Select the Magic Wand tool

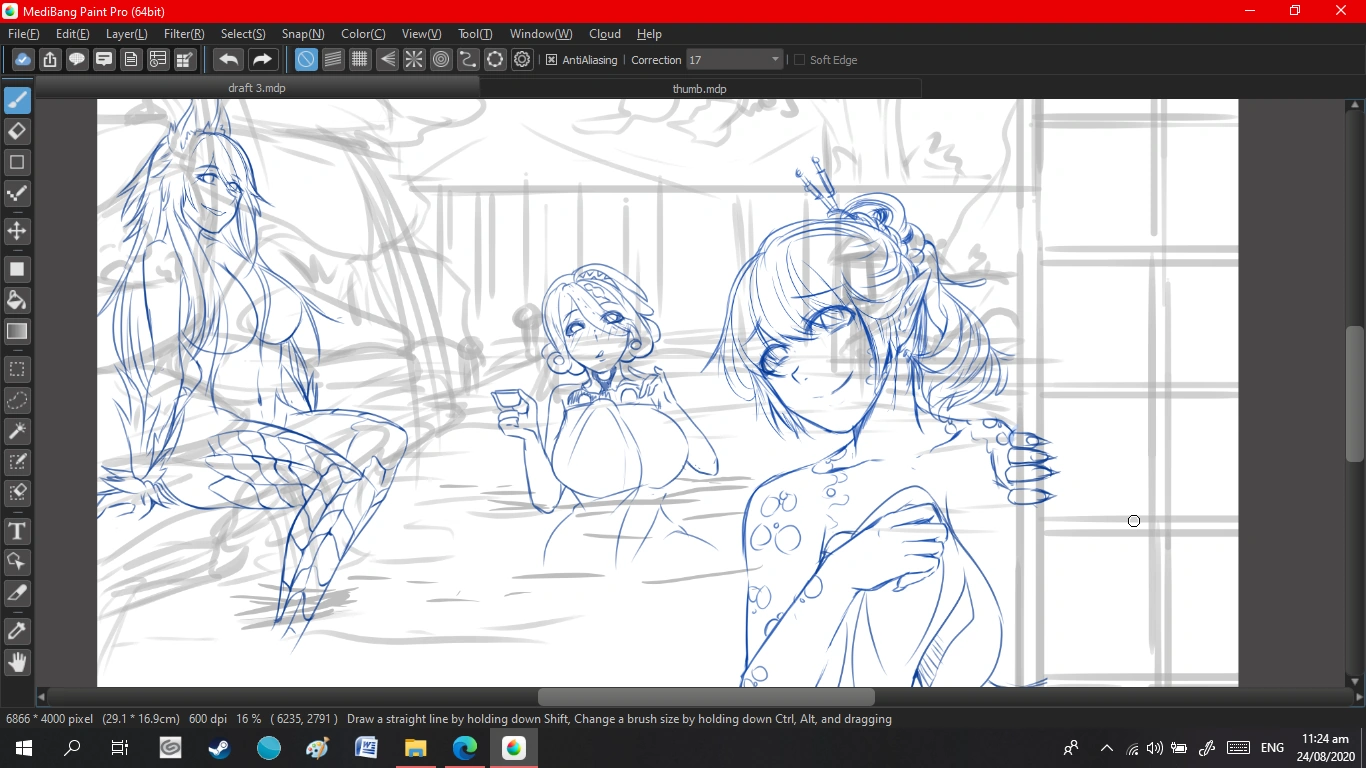[17, 431]
